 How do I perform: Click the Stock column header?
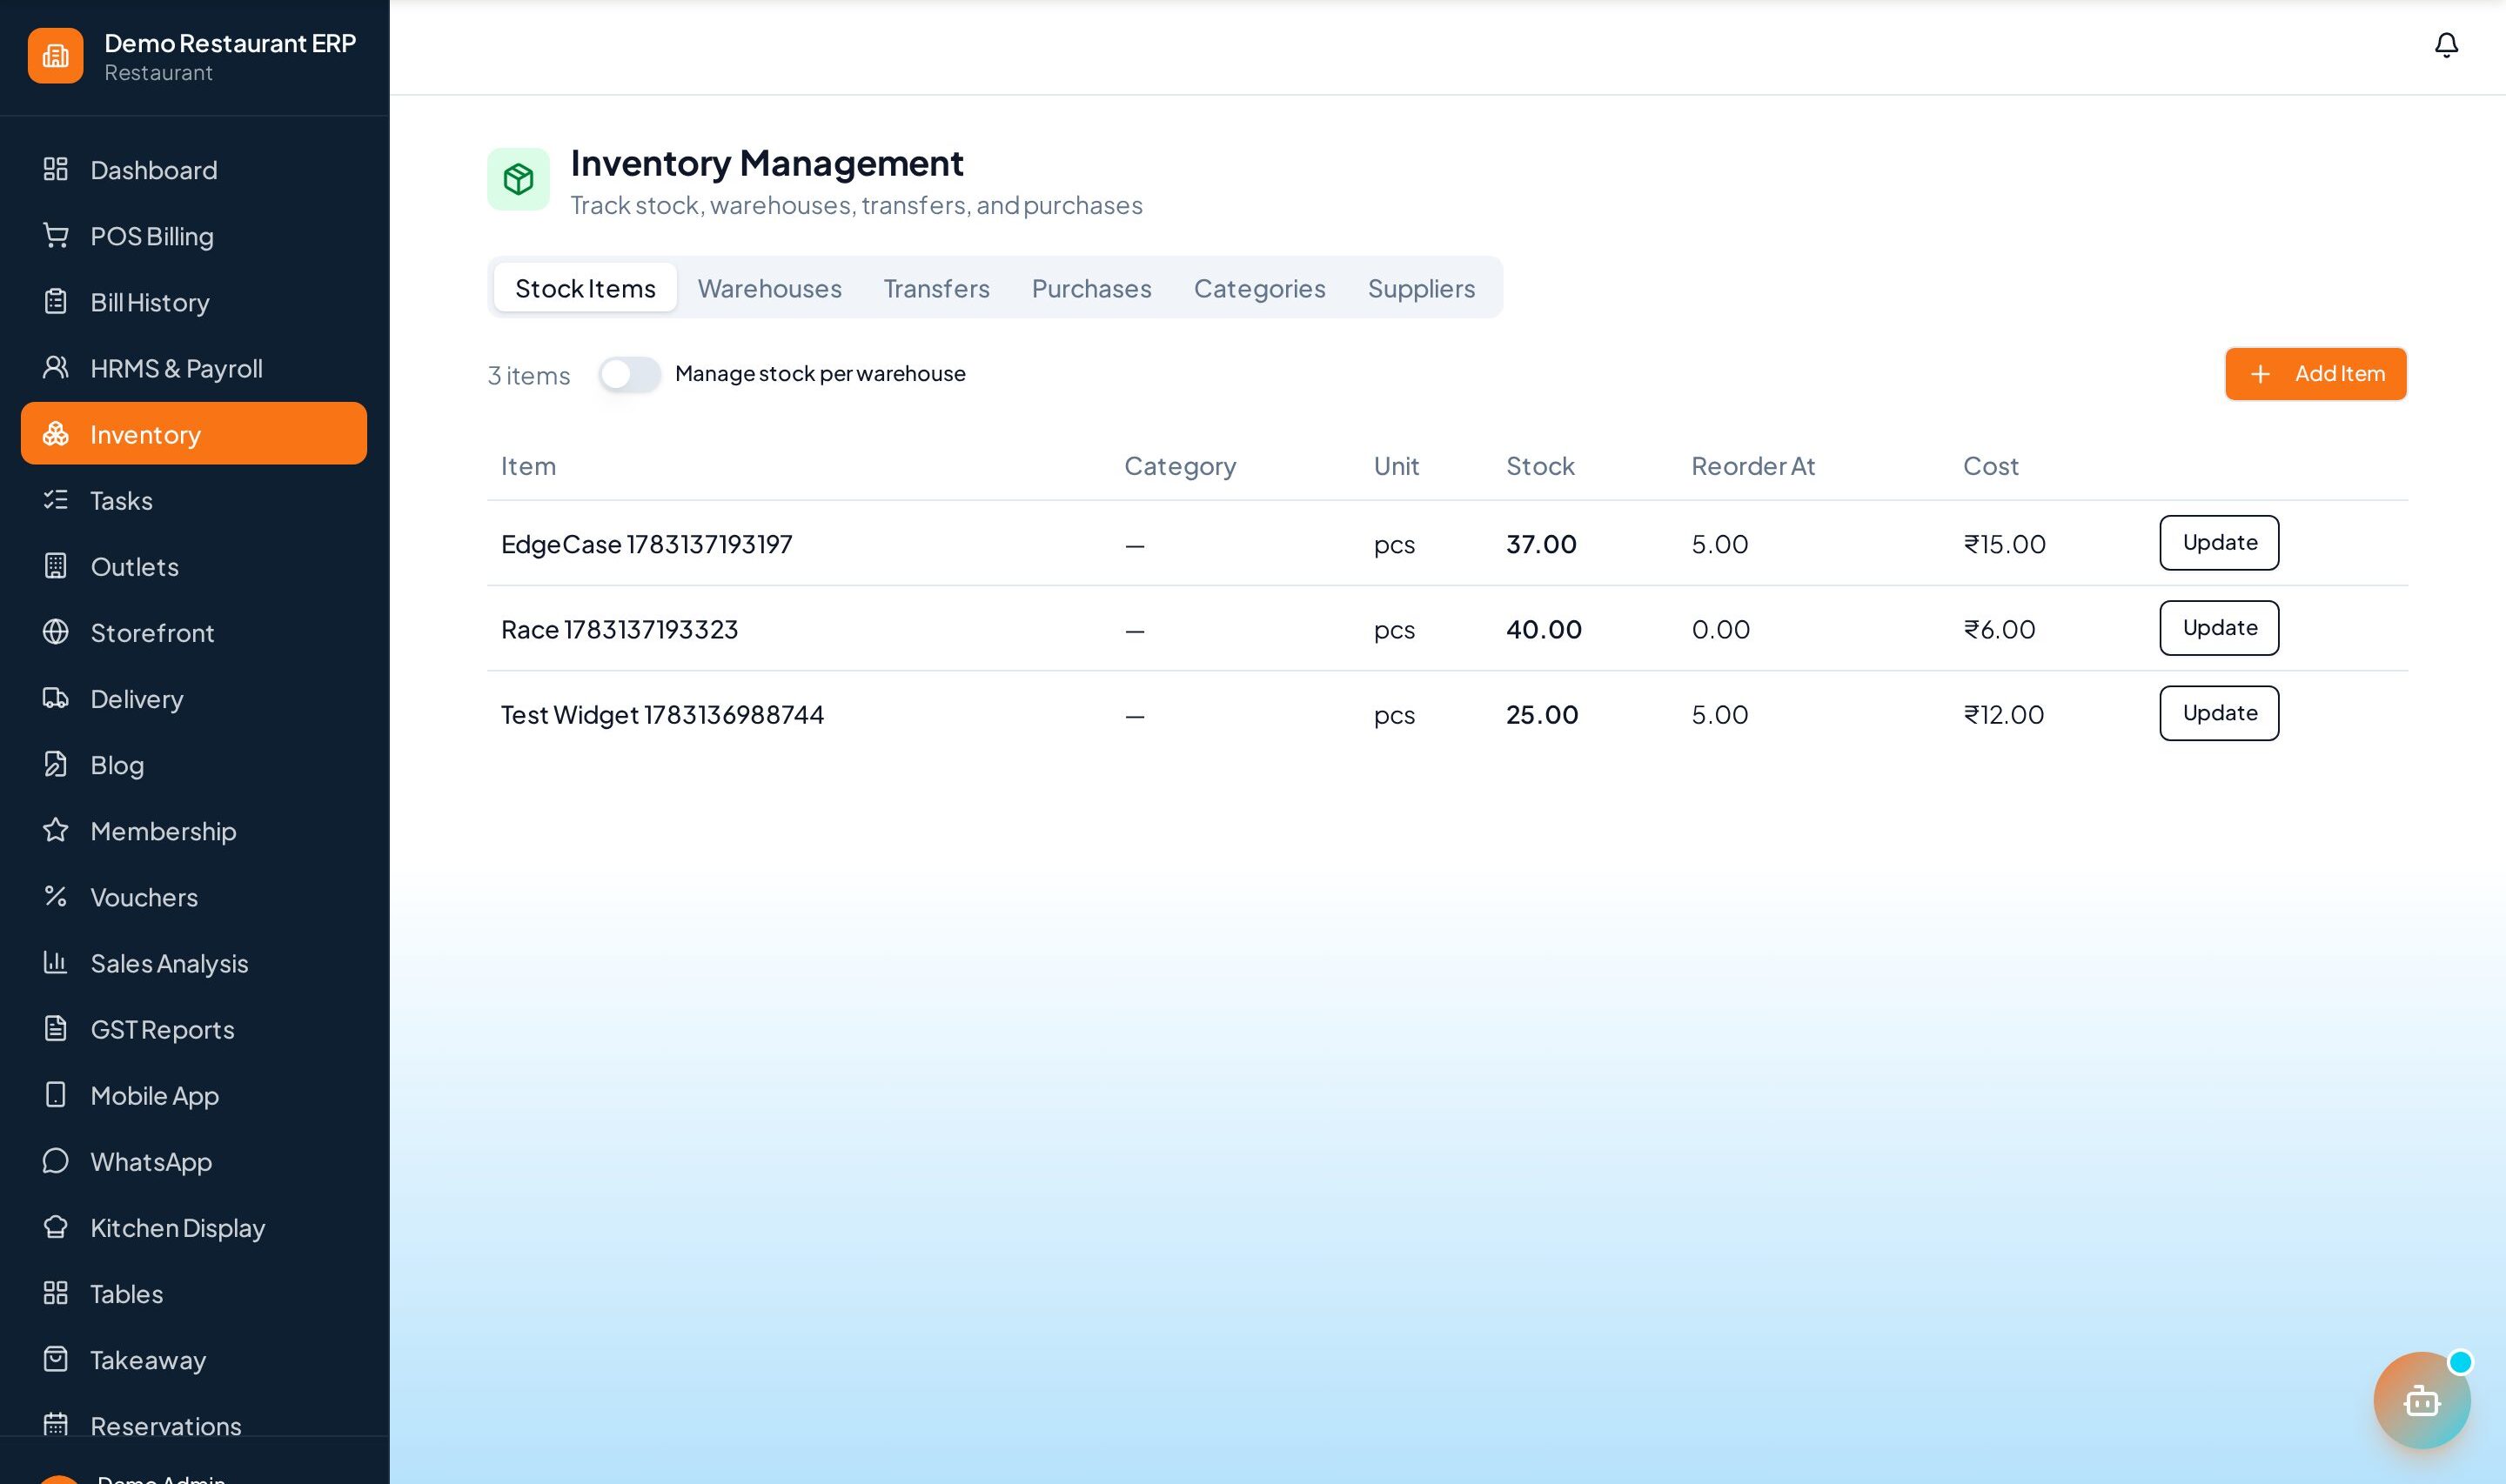click(x=1540, y=466)
